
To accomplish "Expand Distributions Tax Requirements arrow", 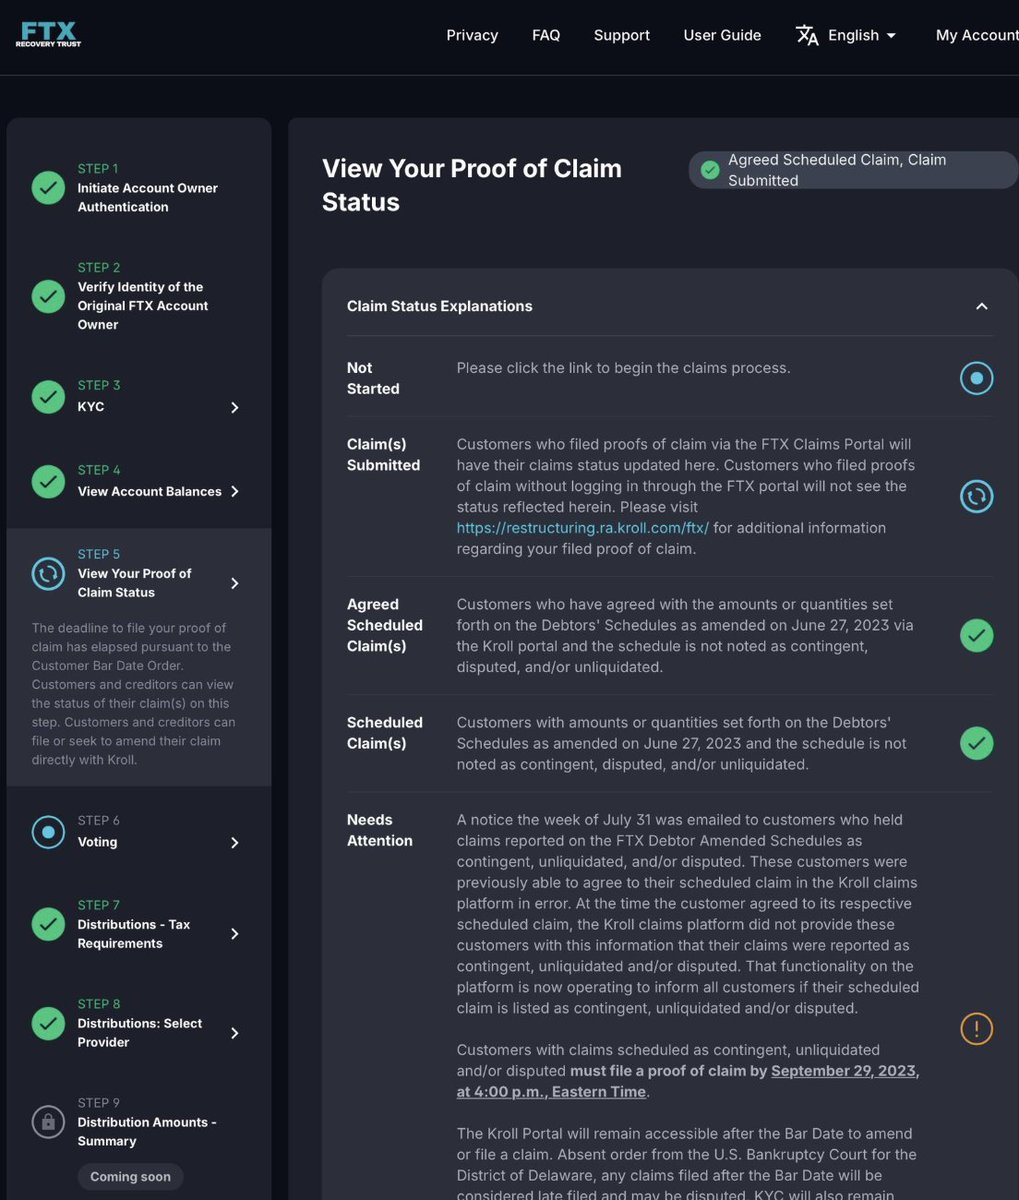I will click(x=235, y=934).
